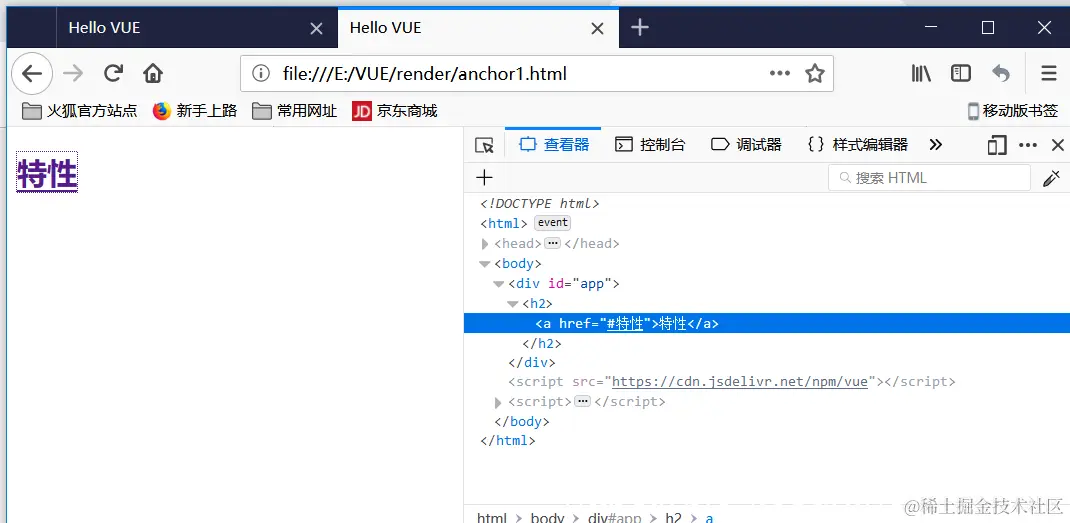Viewport: 1070px width, 523px height.
Task: Toggle the sidebar view icon
Action: pyautogui.click(x=961, y=73)
